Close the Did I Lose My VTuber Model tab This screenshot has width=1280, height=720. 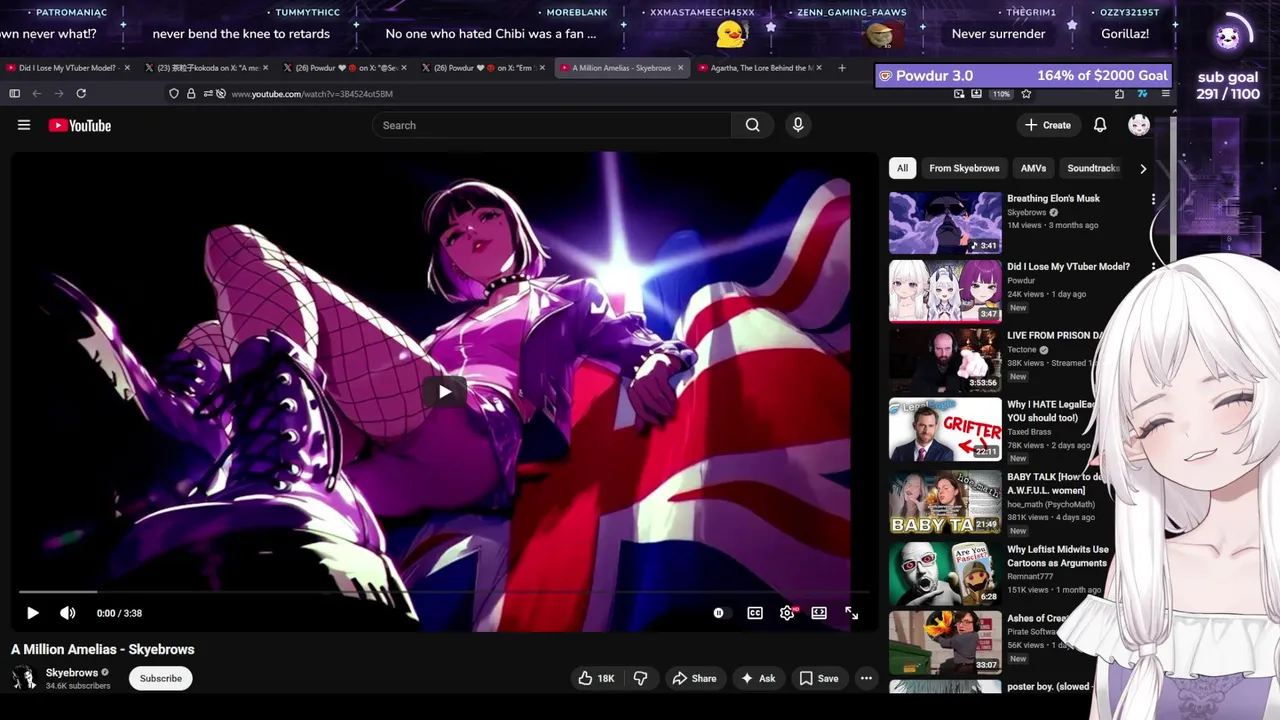127,68
